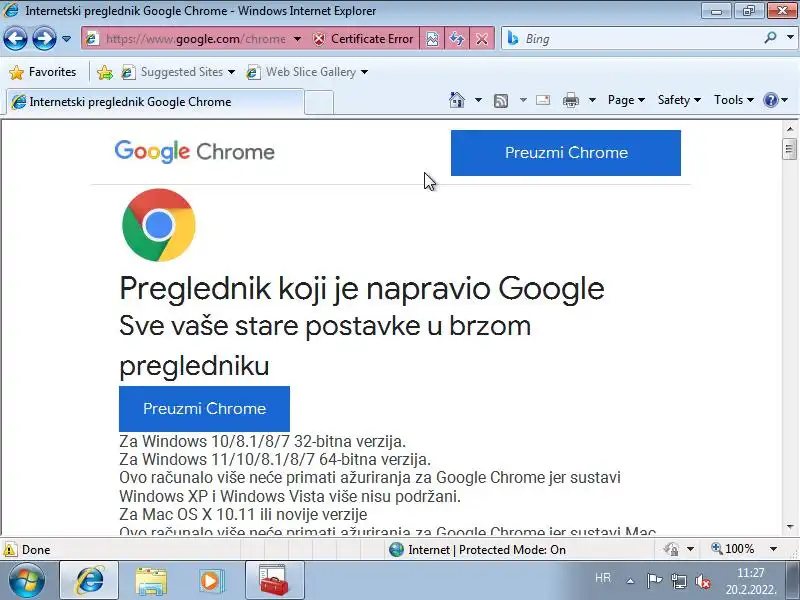Click Internet Protected Mode status zone
This screenshot has width=800, height=600.
pos(477,549)
